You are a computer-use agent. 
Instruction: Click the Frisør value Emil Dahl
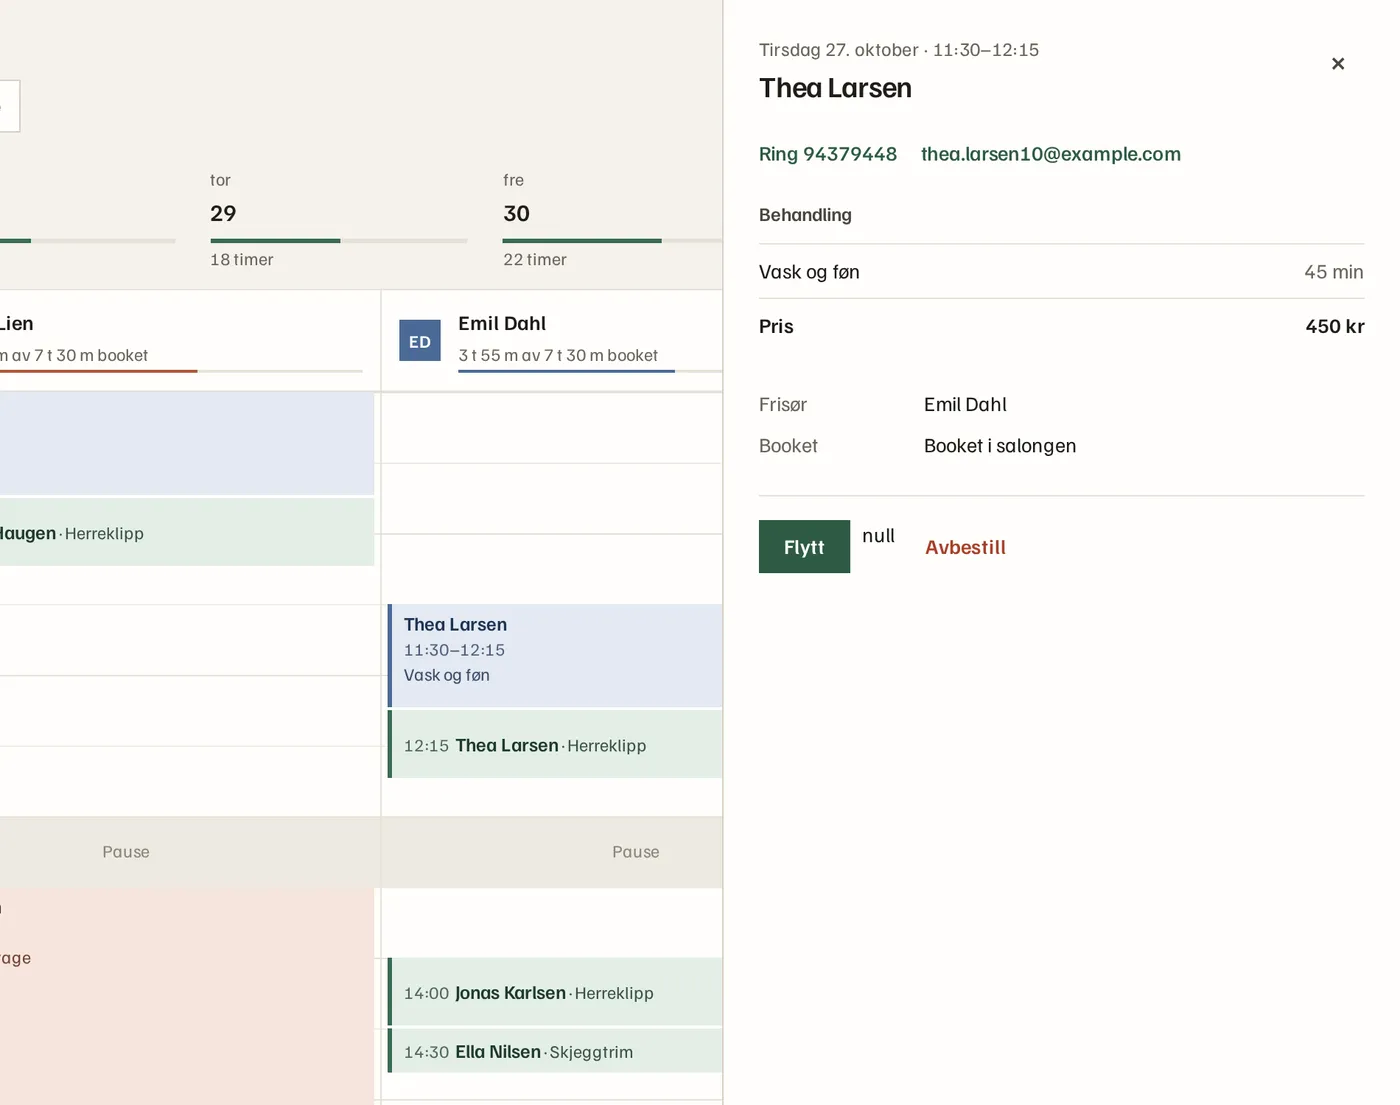(965, 404)
